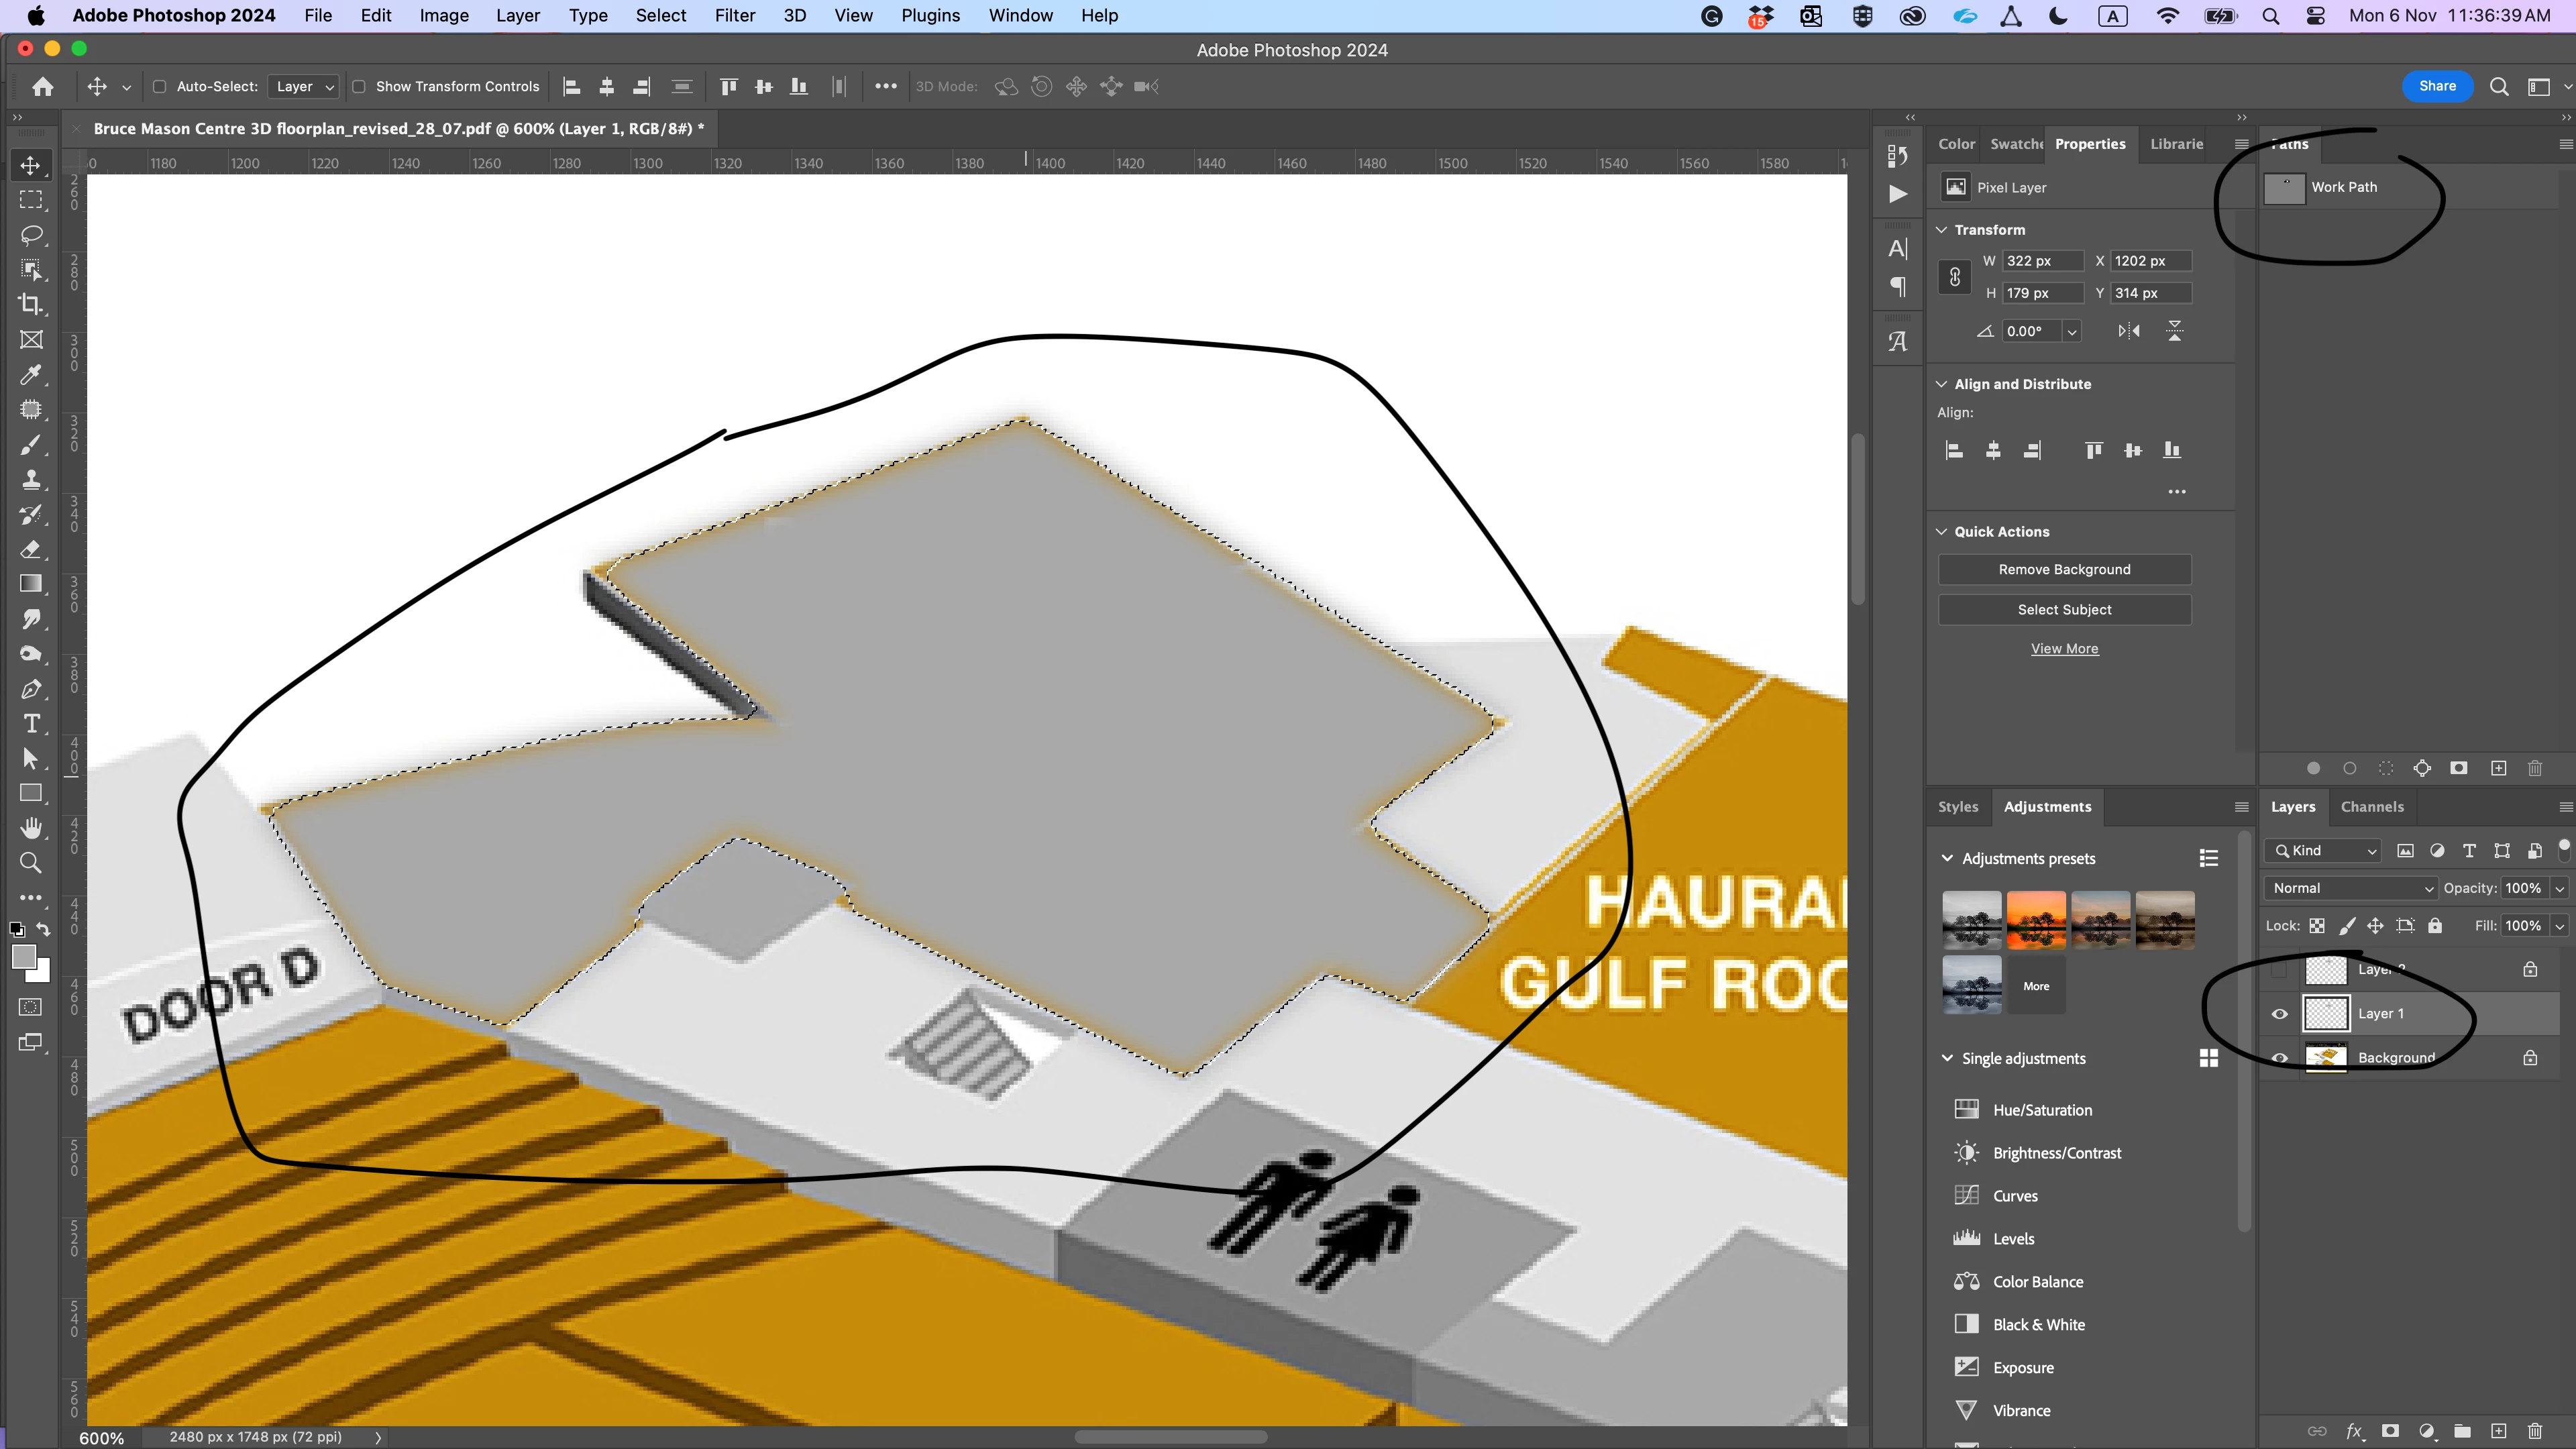Click the delete layer trash icon
The image size is (2576, 1449).
2534,1431
